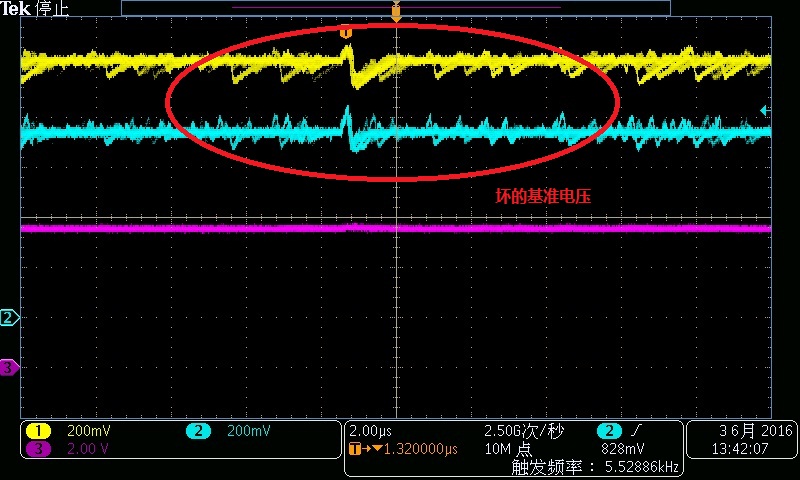
Task: Click channel 2 200mV scale value
Action: pos(248,431)
